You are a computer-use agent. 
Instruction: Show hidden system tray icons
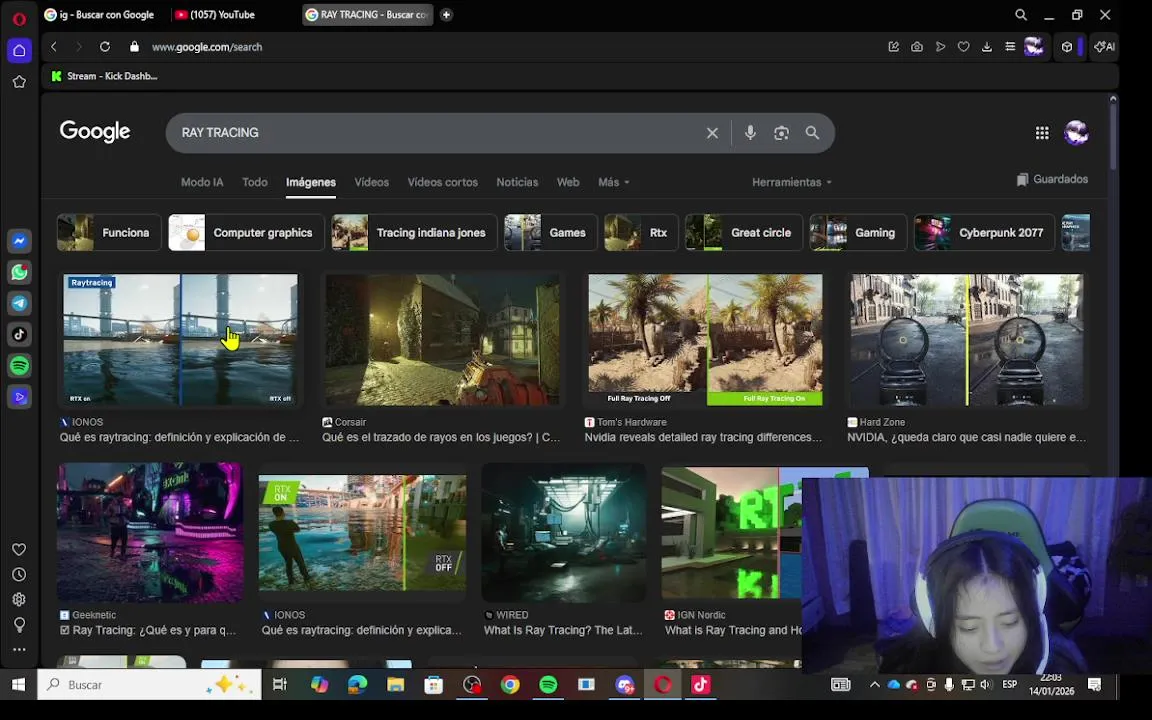pyautogui.click(x=874, y=685)
